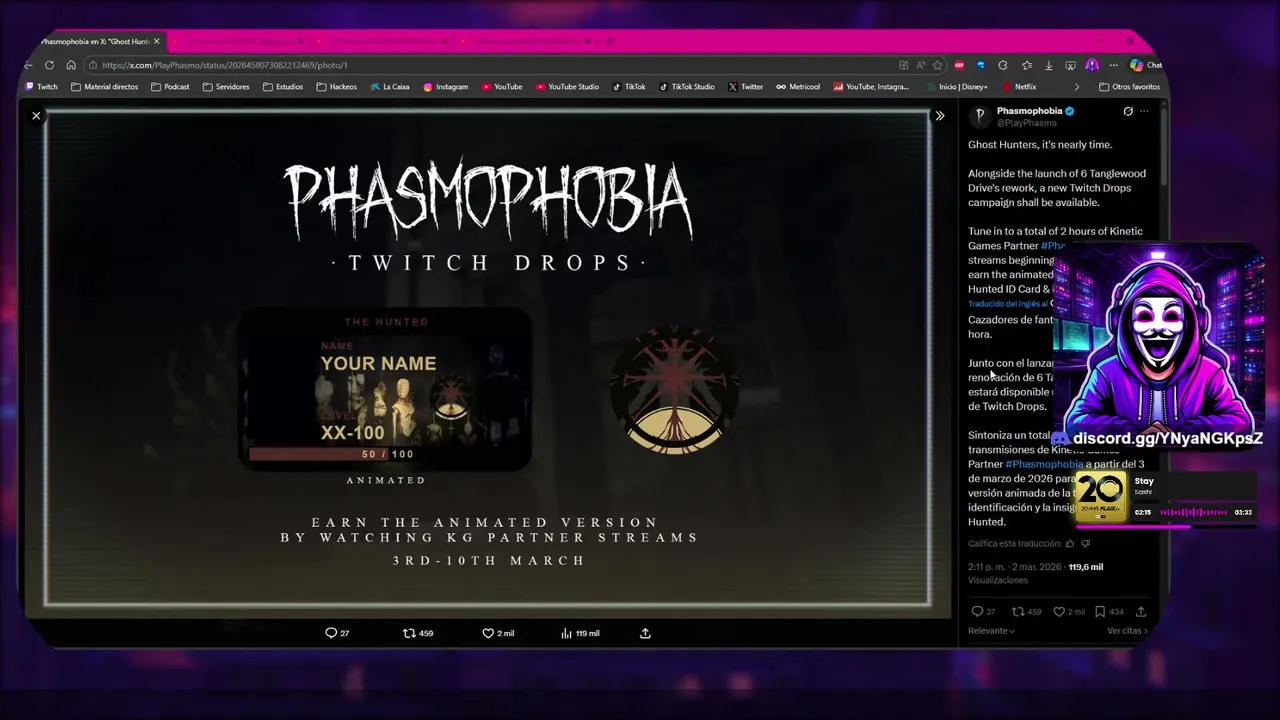
Task: Open Hackeos bookmark folder
Action: [336, 87]
